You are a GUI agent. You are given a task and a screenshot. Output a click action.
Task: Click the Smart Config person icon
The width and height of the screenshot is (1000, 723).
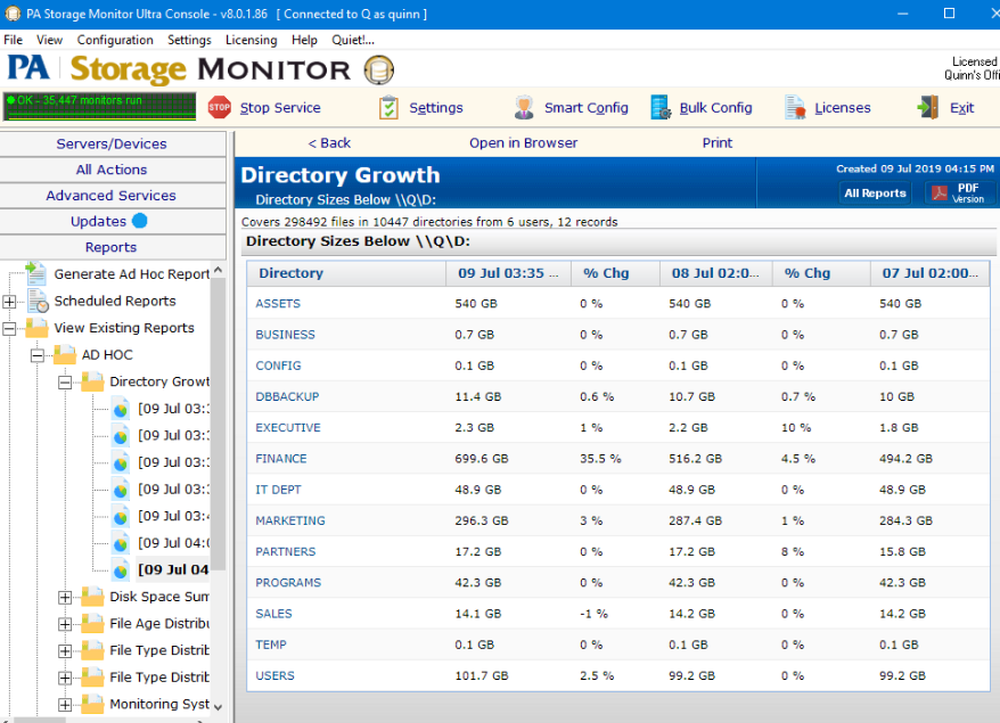click(524, 108)
